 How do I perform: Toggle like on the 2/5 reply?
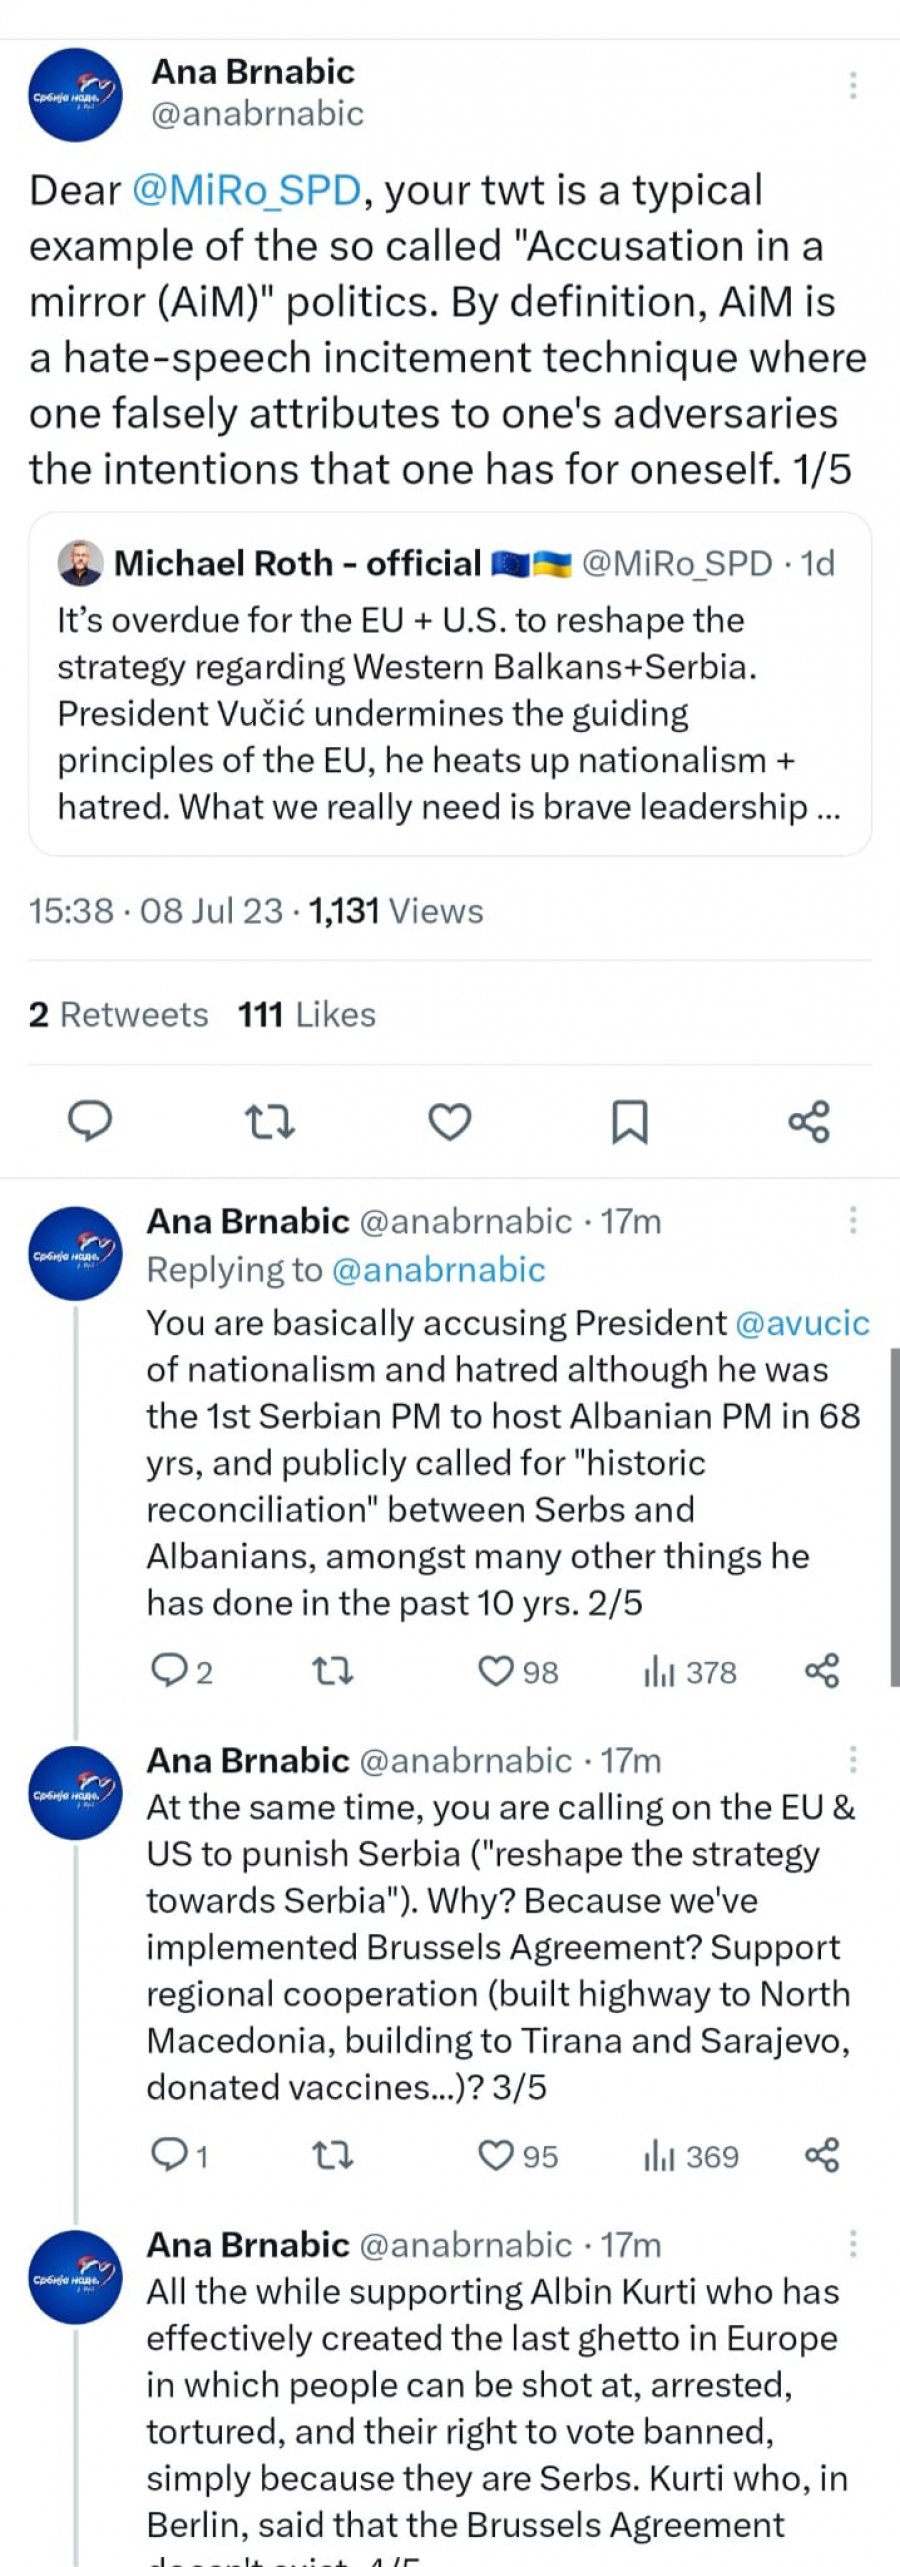(x=497, y=1671)
